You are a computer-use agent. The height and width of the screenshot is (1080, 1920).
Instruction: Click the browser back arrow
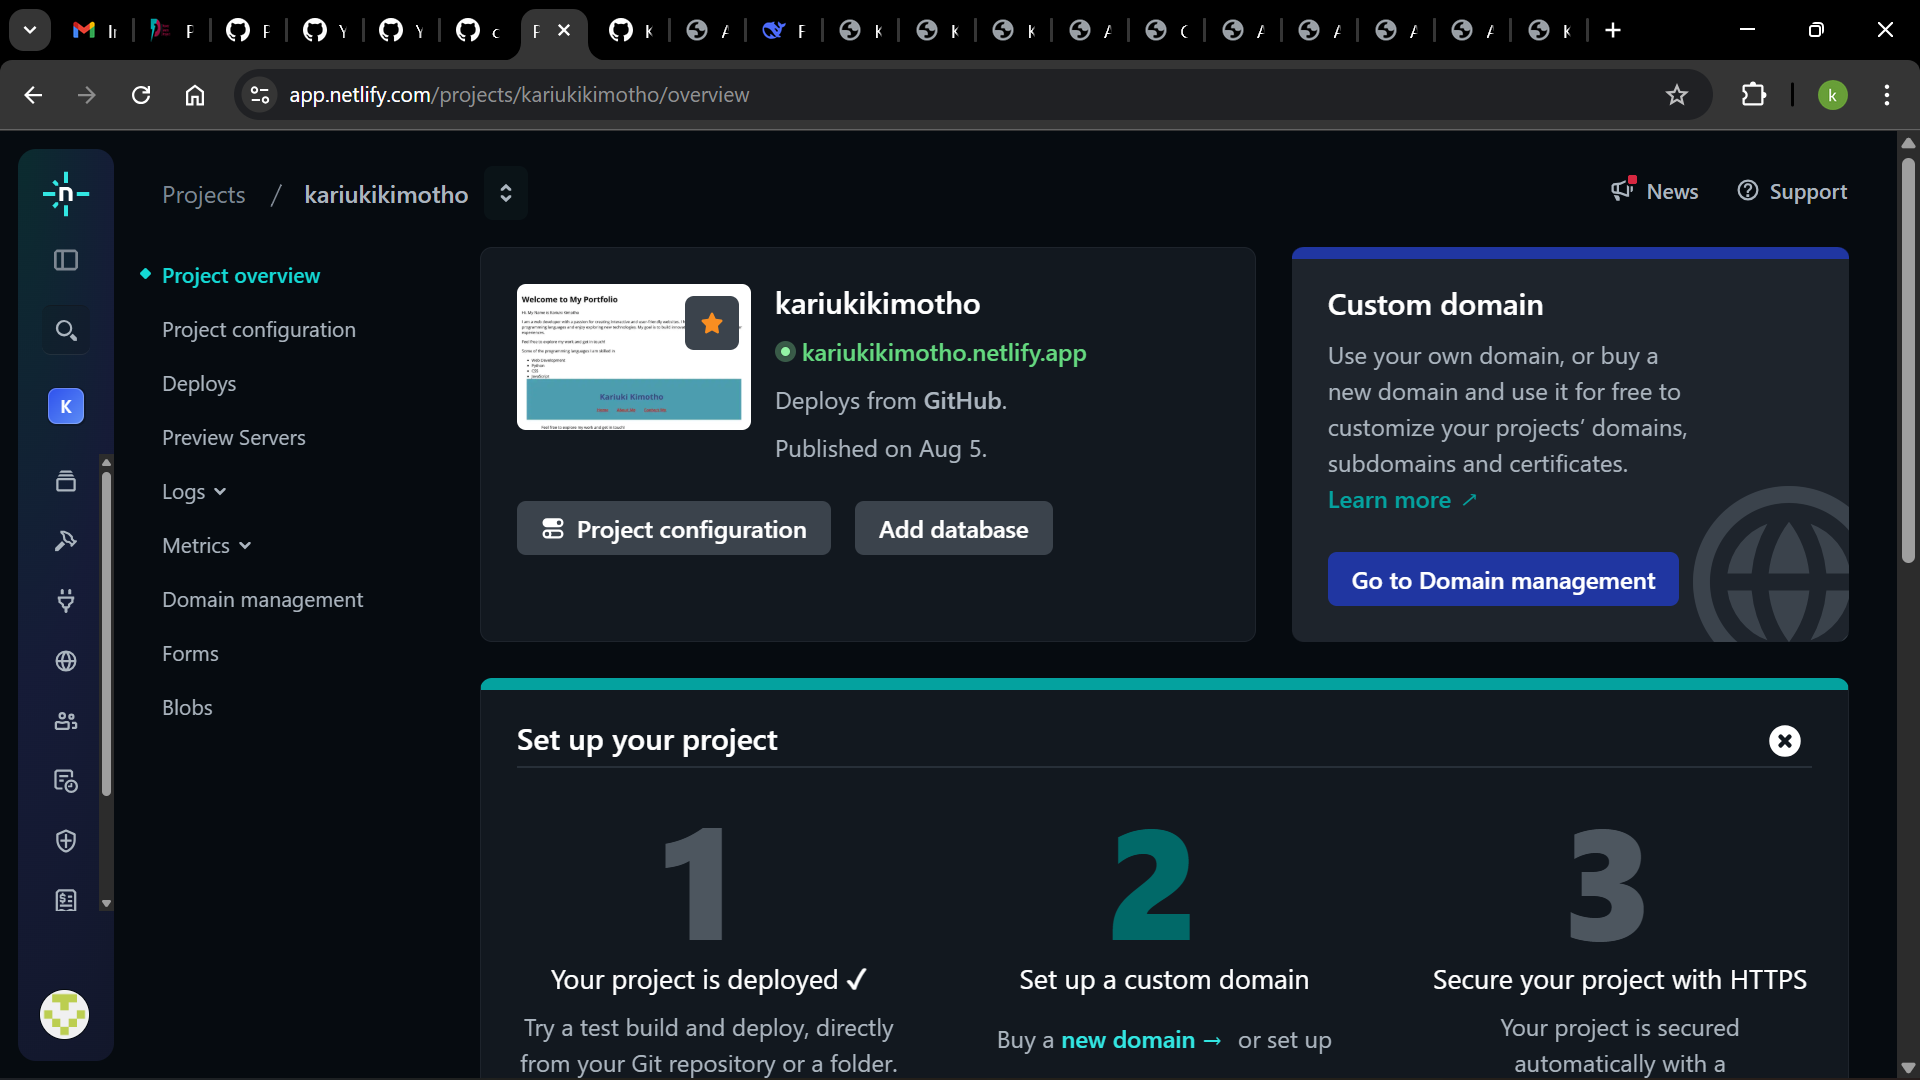coord(33,95)
